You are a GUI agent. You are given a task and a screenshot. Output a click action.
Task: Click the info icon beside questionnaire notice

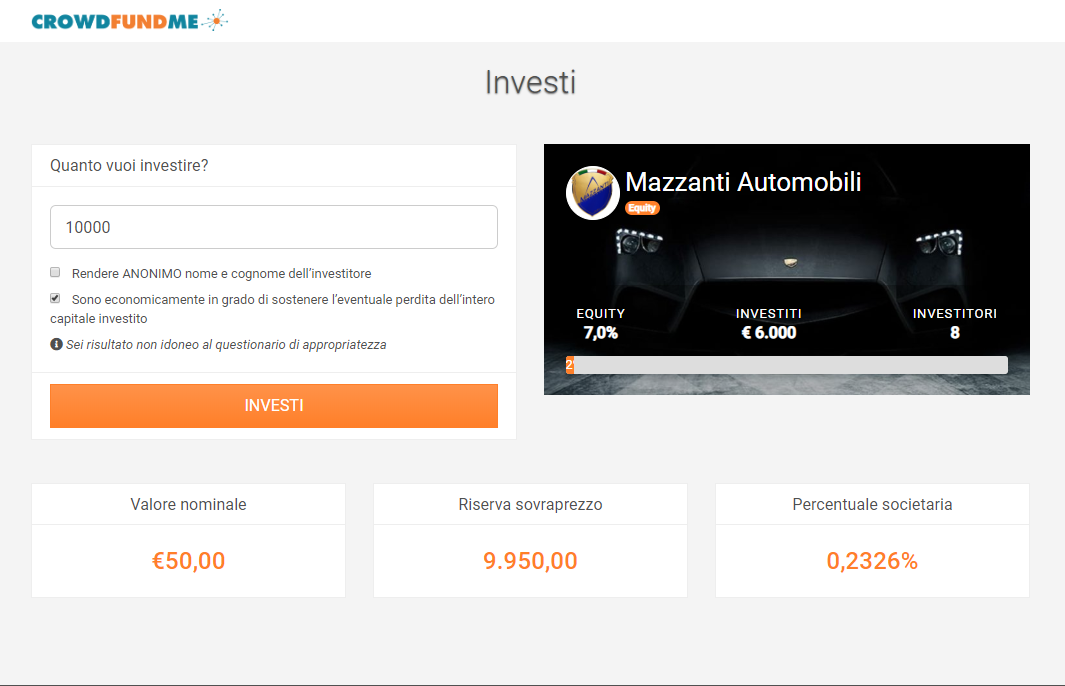tap(56, 344)
